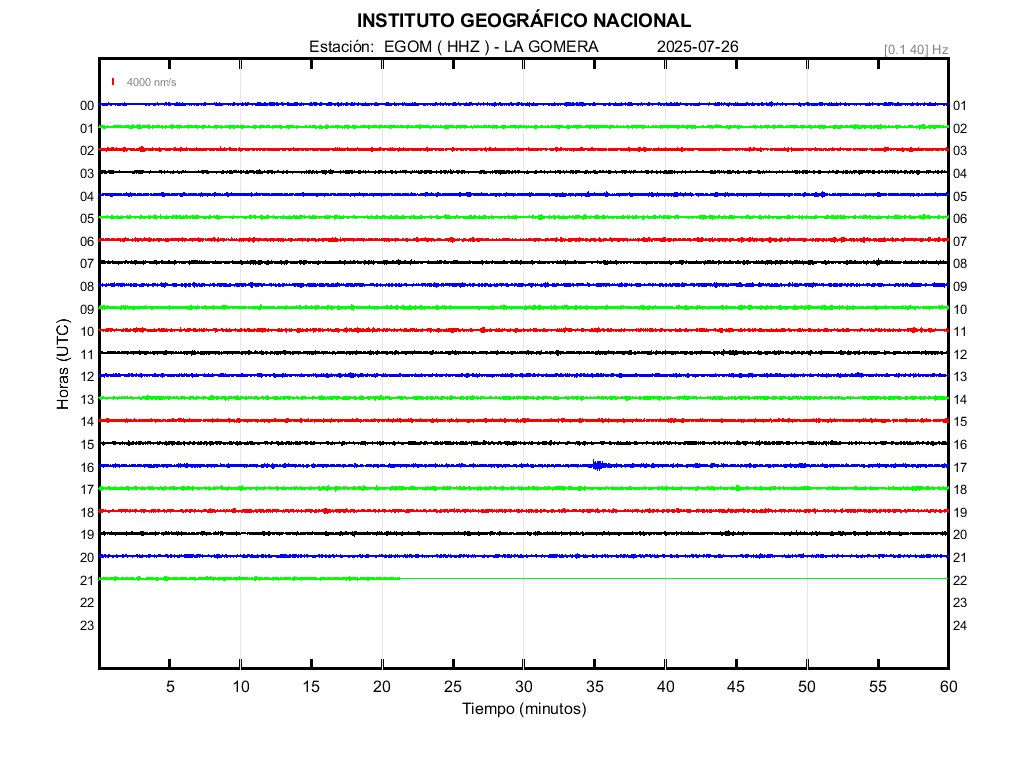Image resolution: width=1024 pixels, height=768 pixels.
Task: Click the right-axis hour label 12
Action: click(x=959, y=355)
